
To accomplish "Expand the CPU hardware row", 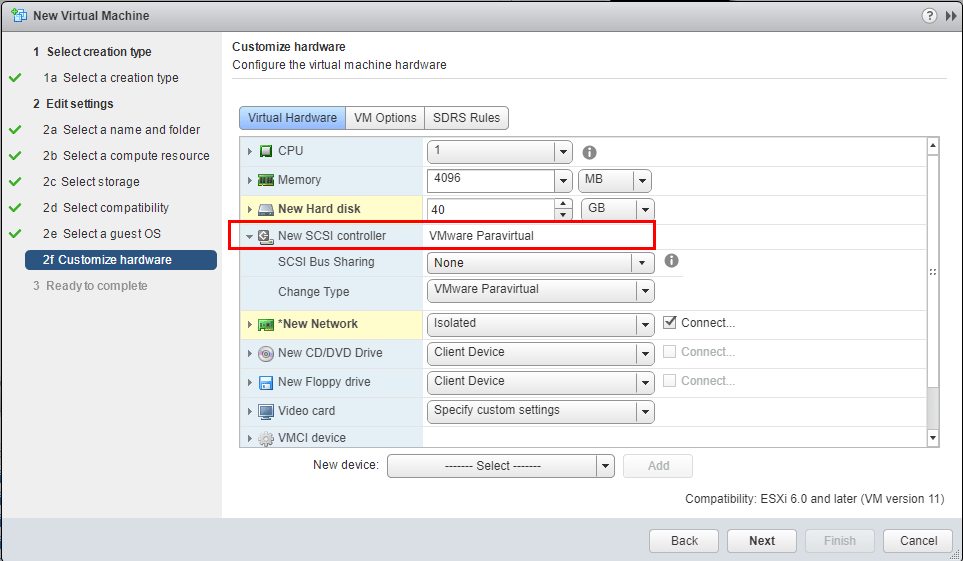I will 249,151.
